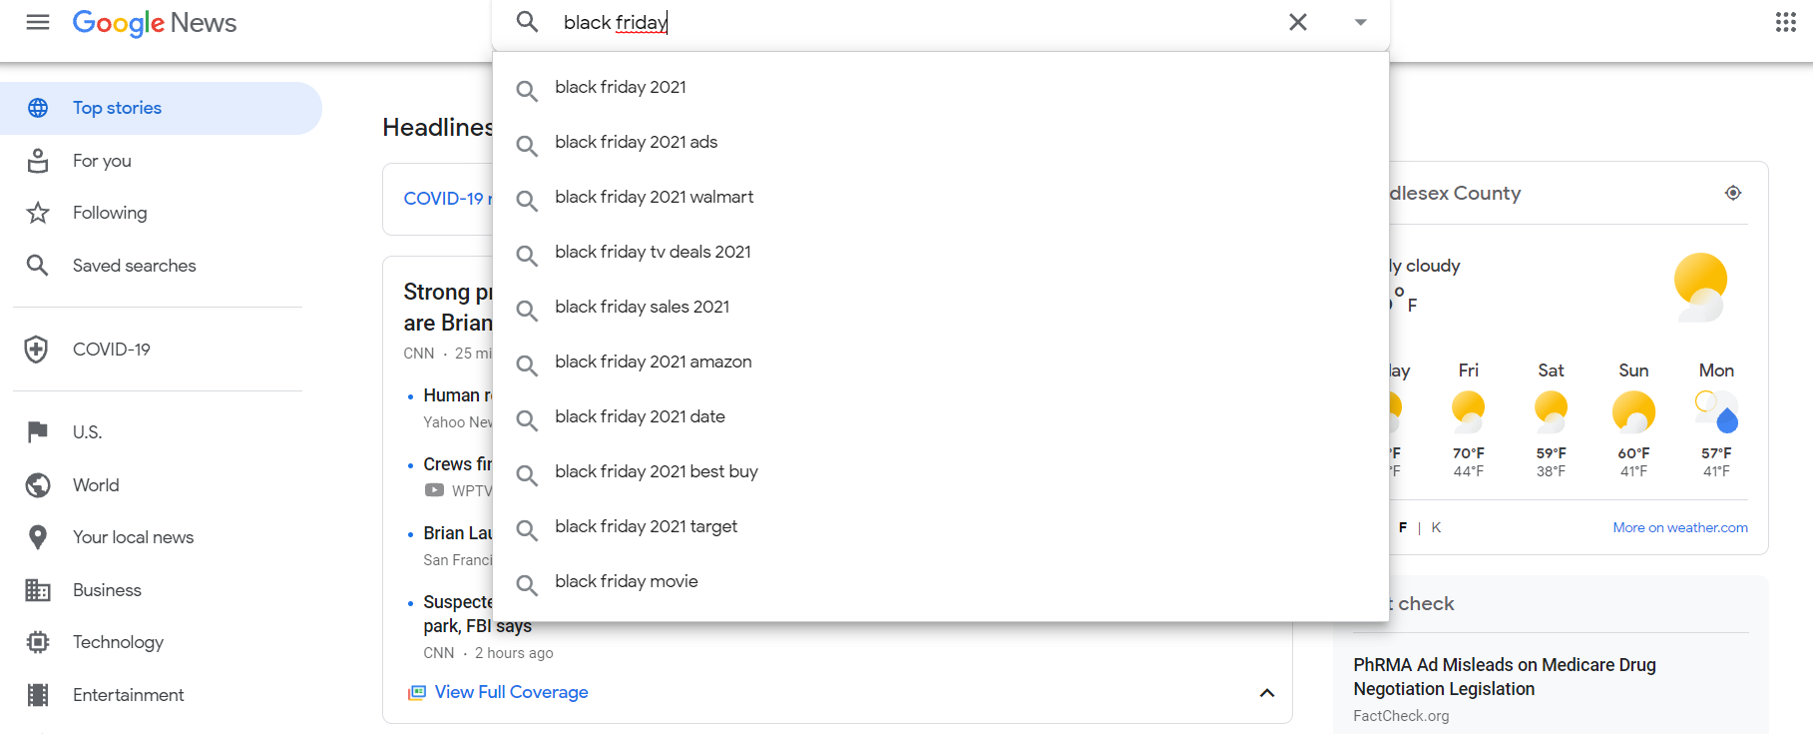Open the Google apps grid
This screenshot has height=734, width=1813.
(1785, 22)
